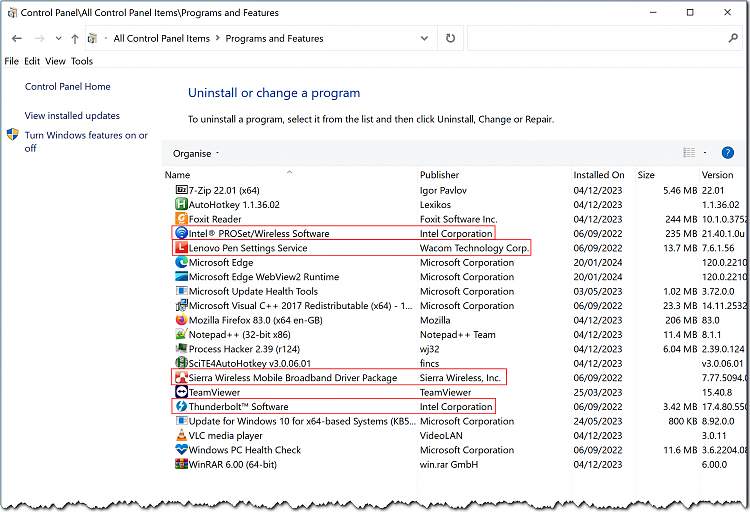
Task: Select the WinRAR 6.00 (64-bit) entry
Action: coord(232,464)
